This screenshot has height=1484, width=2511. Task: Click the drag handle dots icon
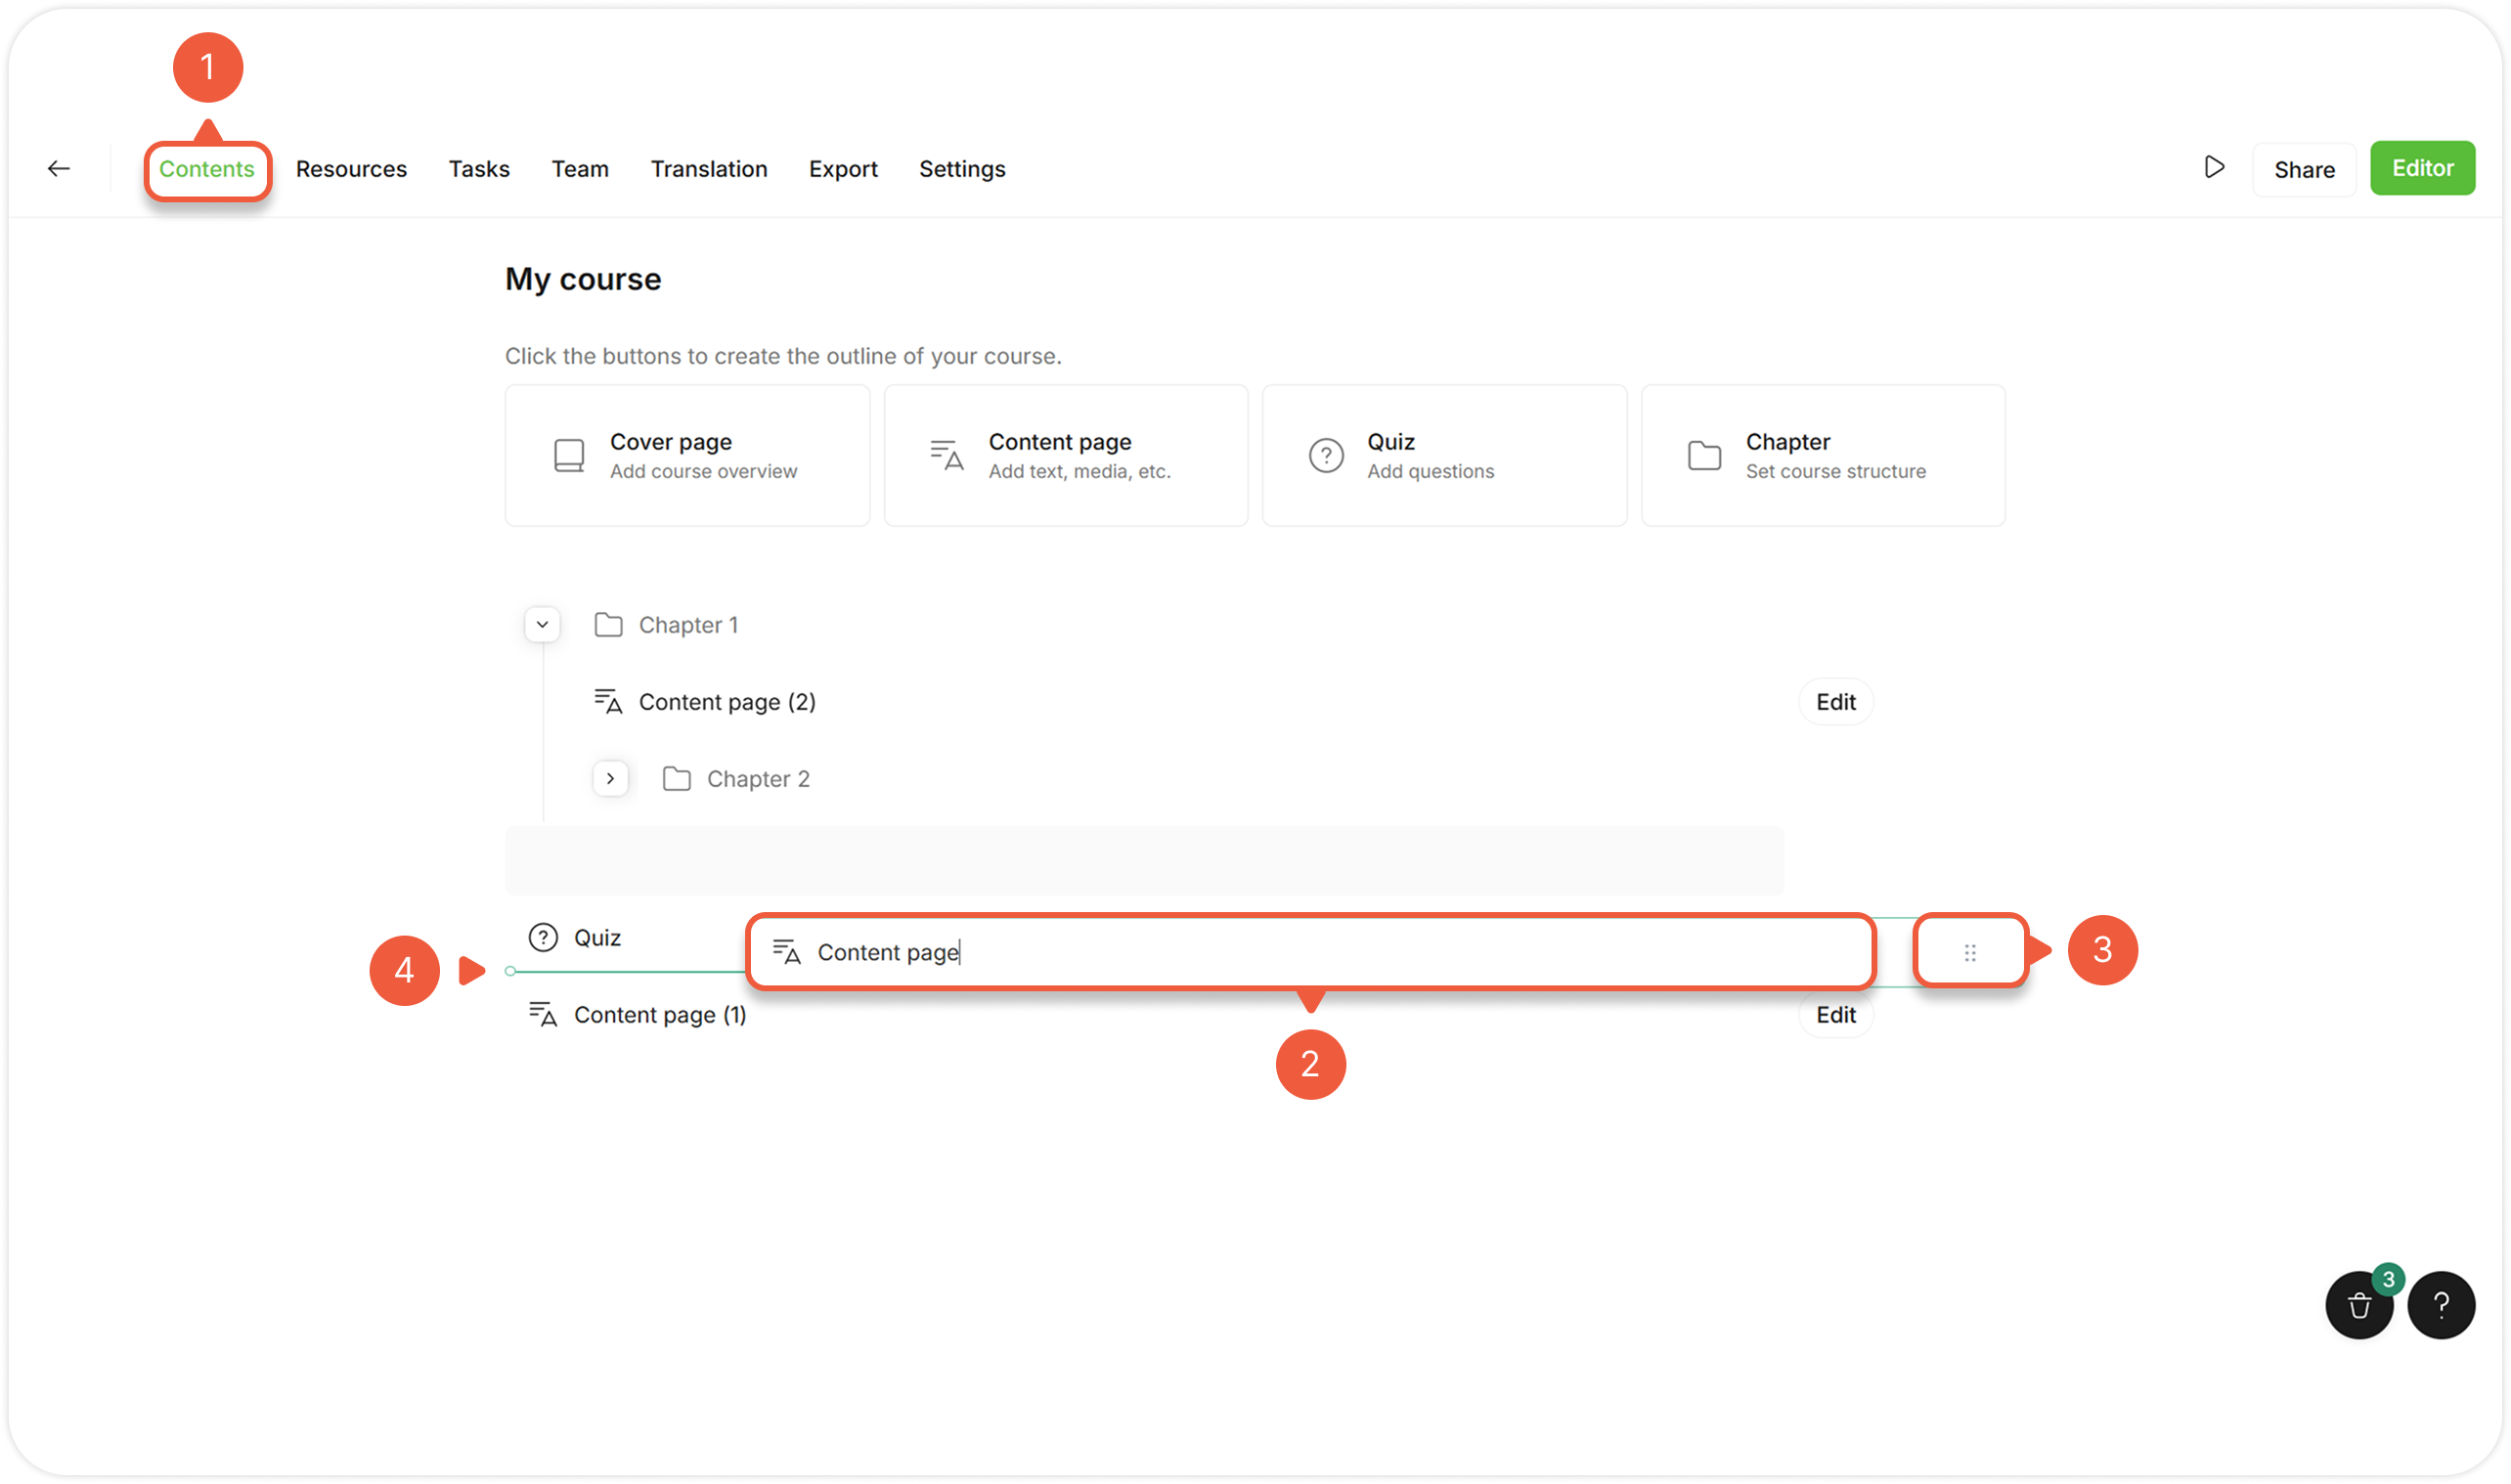coord(1970,952)
